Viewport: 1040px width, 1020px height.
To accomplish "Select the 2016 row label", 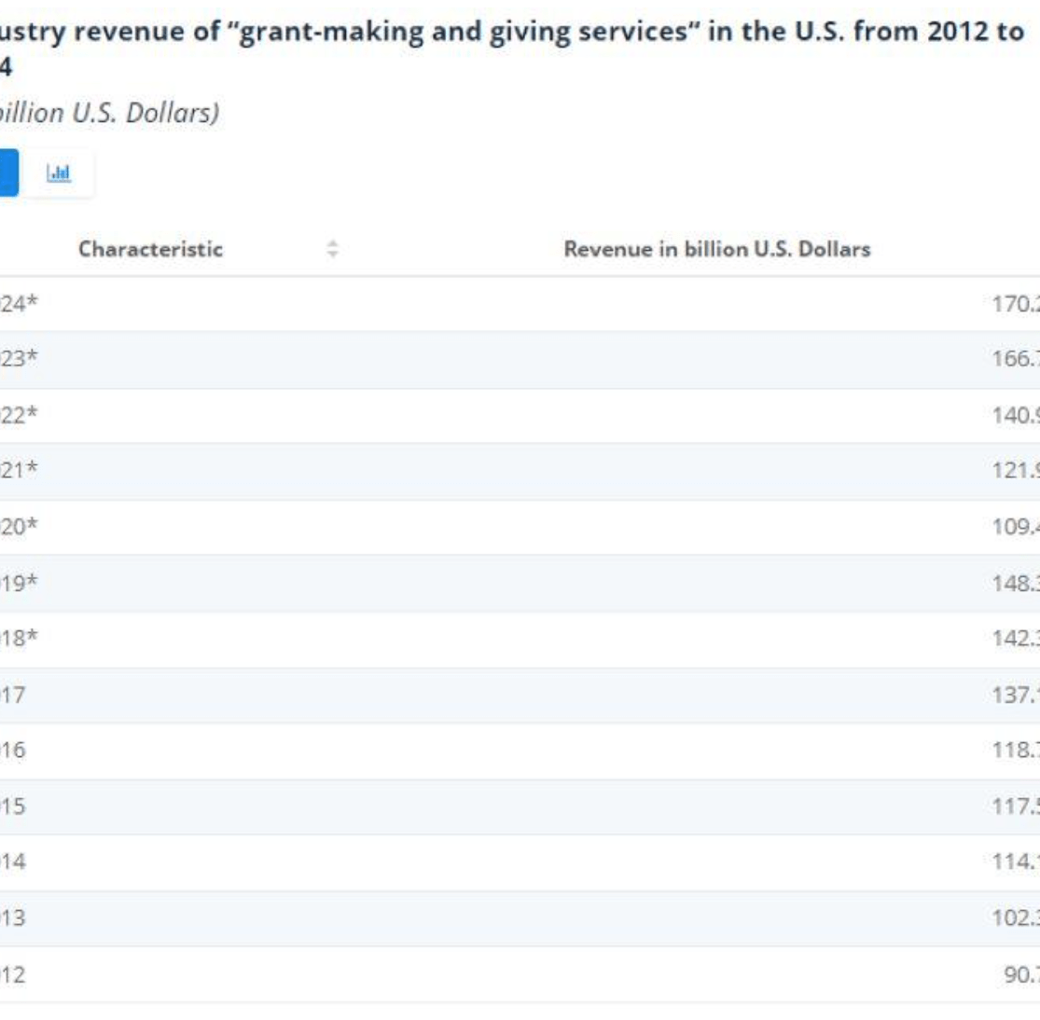I will (x=13, y=750).
